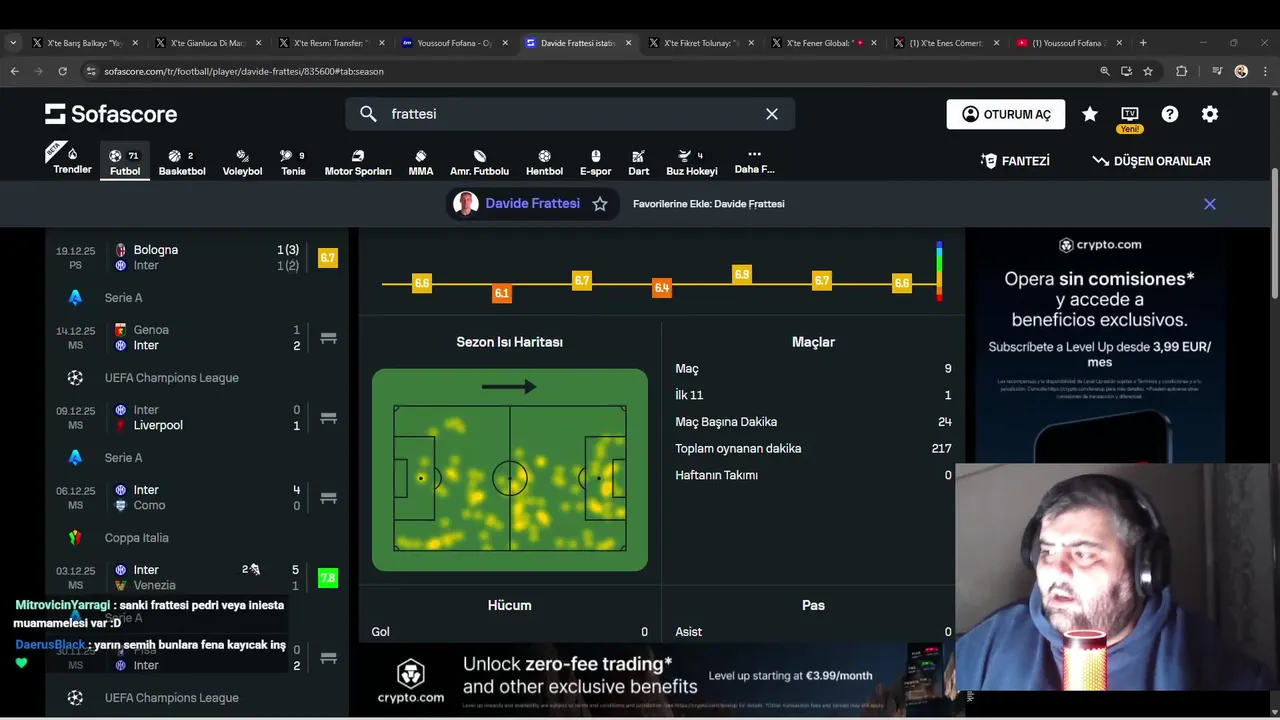Open the browser profile avatar
1280x720 pixels.
tap(1241, 71)
